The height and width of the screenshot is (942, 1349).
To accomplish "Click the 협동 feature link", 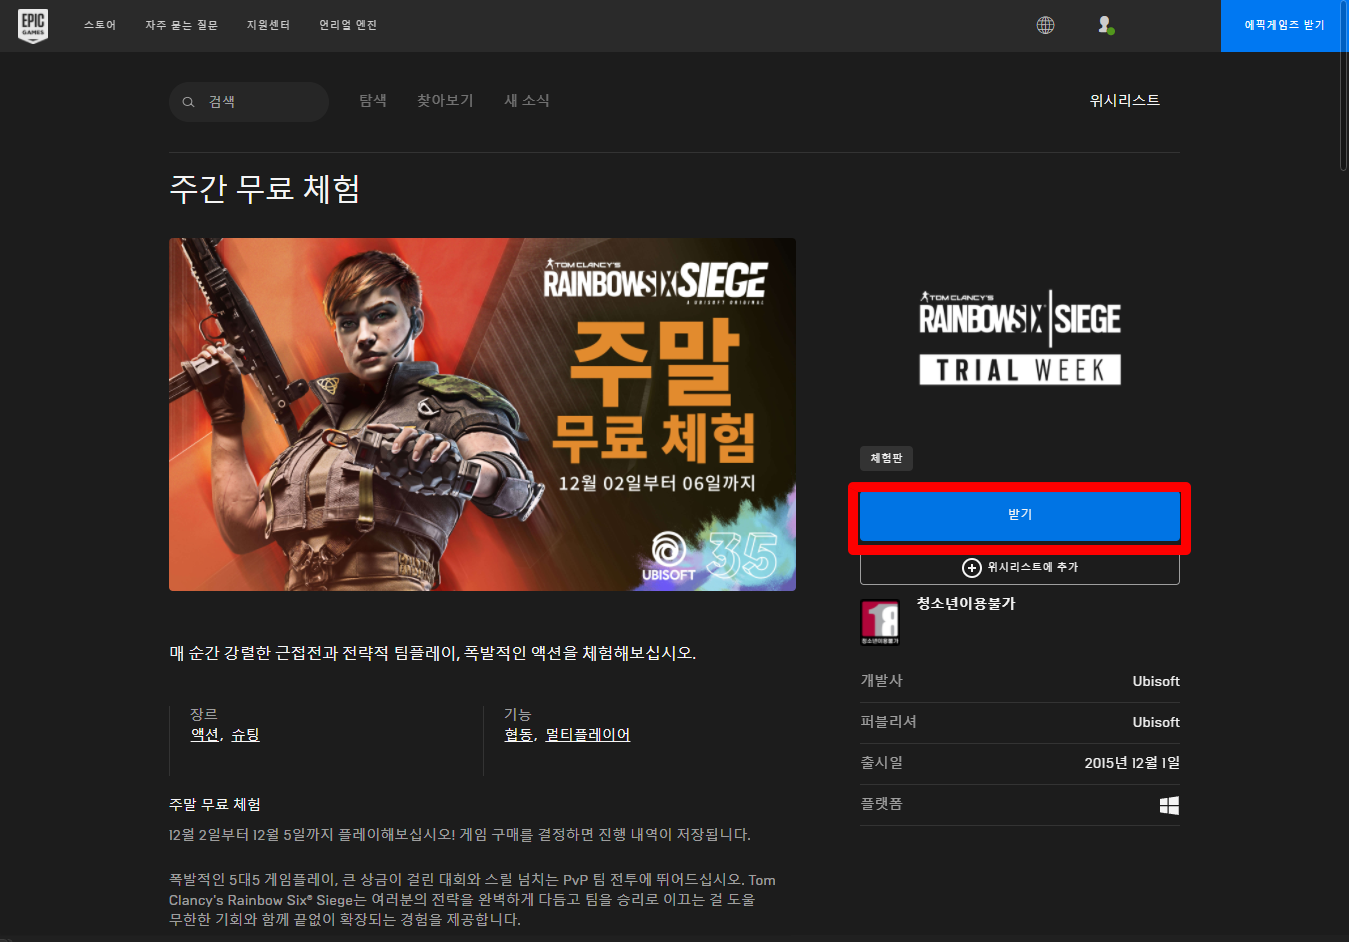I will (x=518, y=735).
